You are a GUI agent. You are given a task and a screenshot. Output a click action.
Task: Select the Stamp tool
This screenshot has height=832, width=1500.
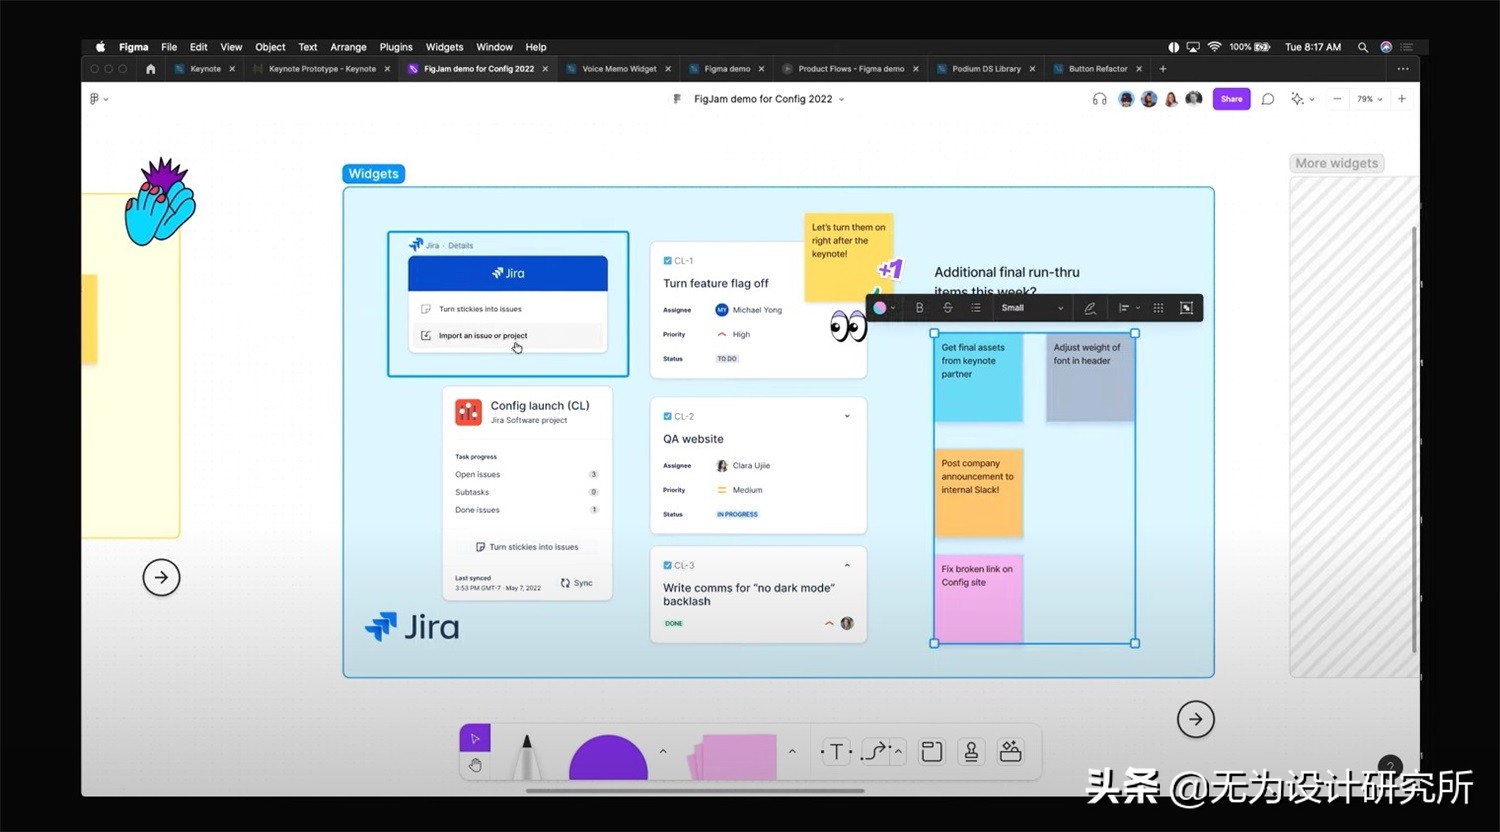click(970, 751)
